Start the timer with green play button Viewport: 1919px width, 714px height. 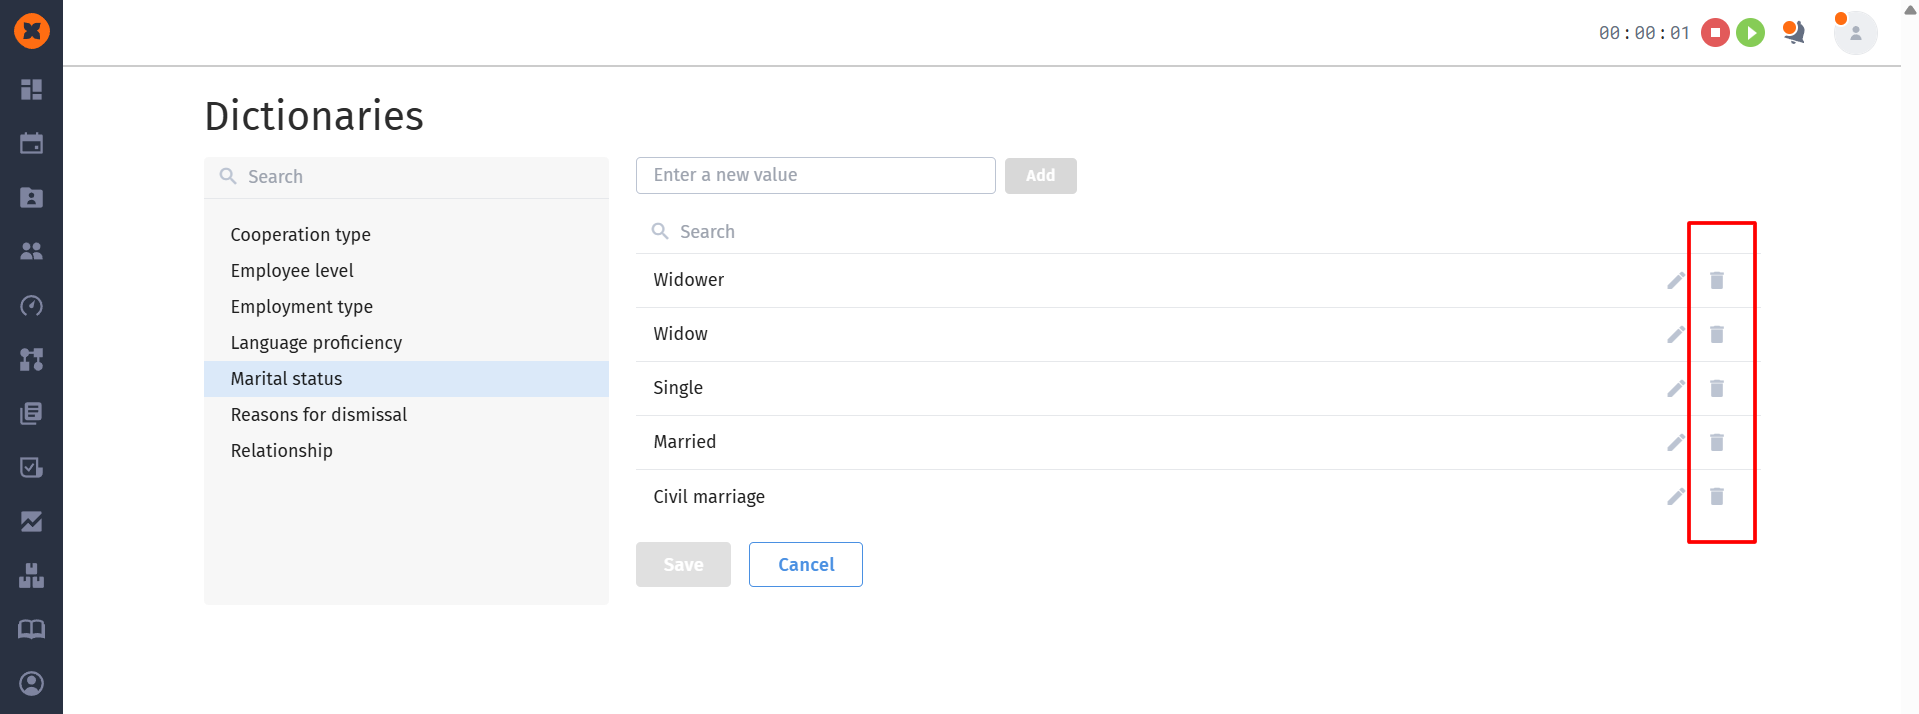[x=1750, y=33]
